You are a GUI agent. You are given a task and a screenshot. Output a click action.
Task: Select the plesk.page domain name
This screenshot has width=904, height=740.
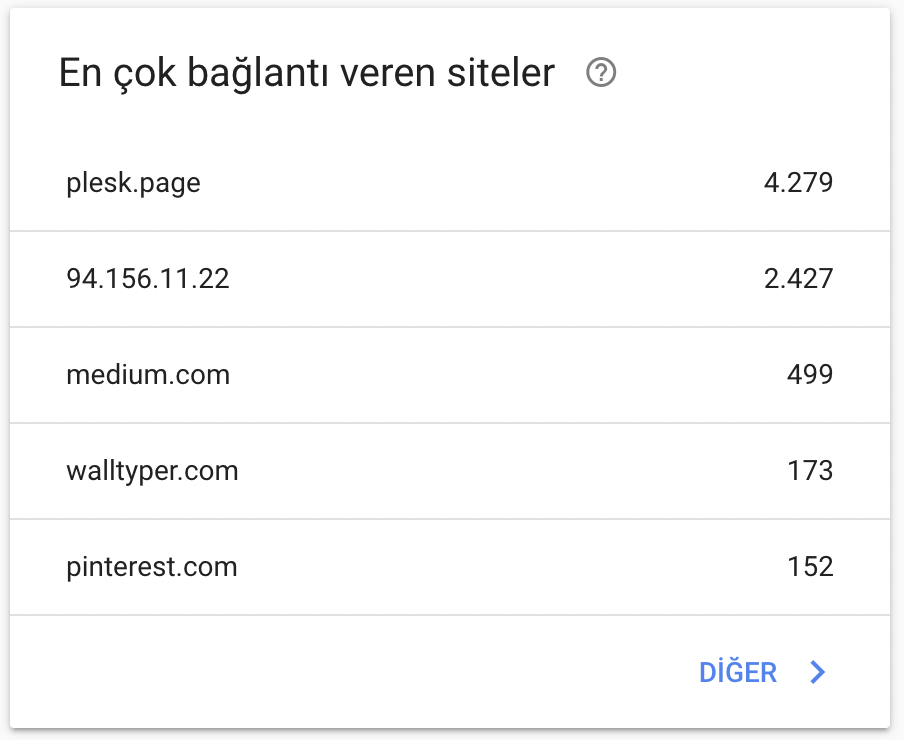pyautogui.click(x=133, y=183)
